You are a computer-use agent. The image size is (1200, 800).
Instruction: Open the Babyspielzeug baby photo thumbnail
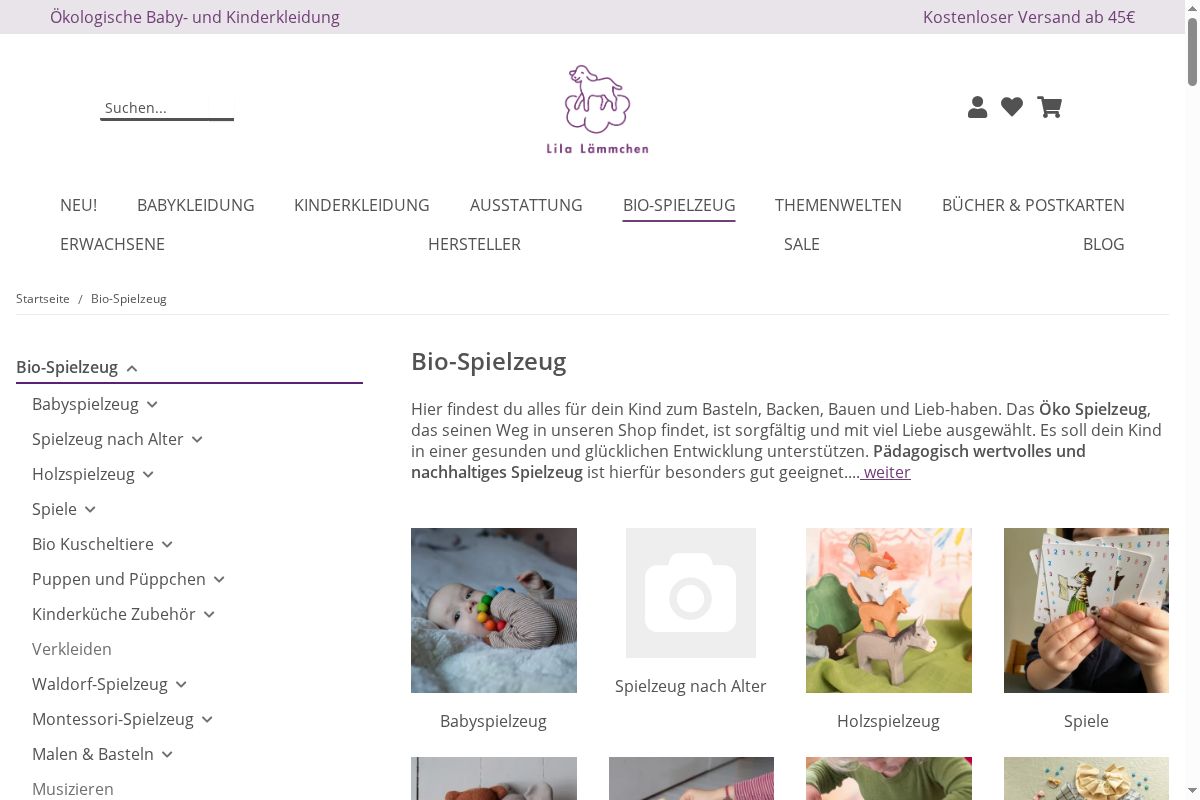click(494, 611)
